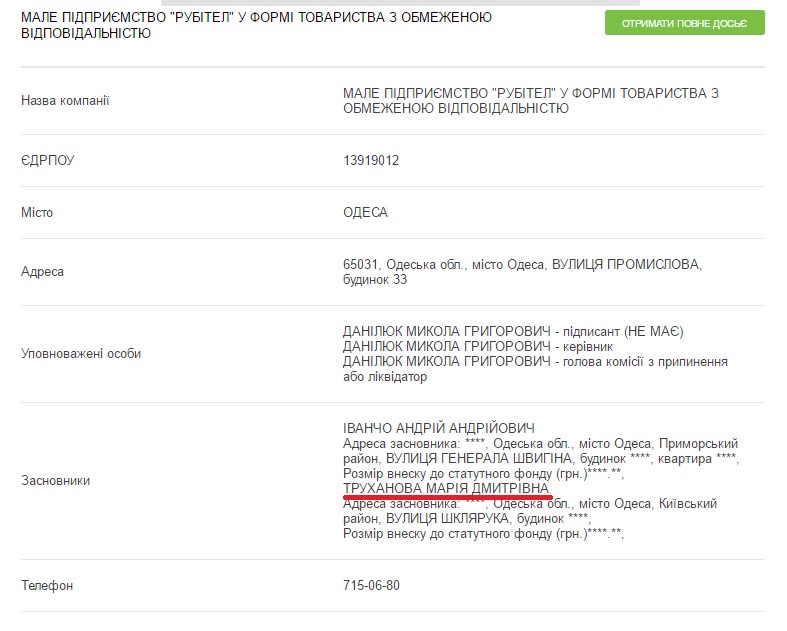The height and width of the screenshot is (631, 787).
Task: Click the underlined name ТРУХАНОВА МАРІЯ ДМИТРІВНА
Action: (445, 487)
